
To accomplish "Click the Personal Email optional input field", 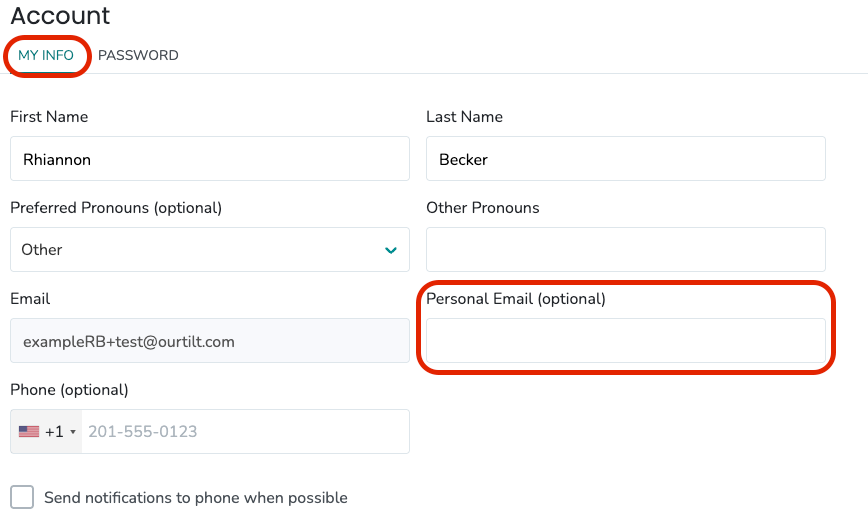I will click(x=626, y=341).
